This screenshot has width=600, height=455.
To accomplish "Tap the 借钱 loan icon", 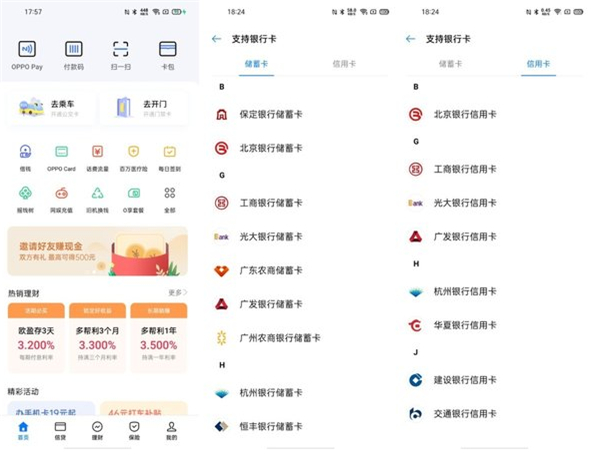I will (25, 152).
